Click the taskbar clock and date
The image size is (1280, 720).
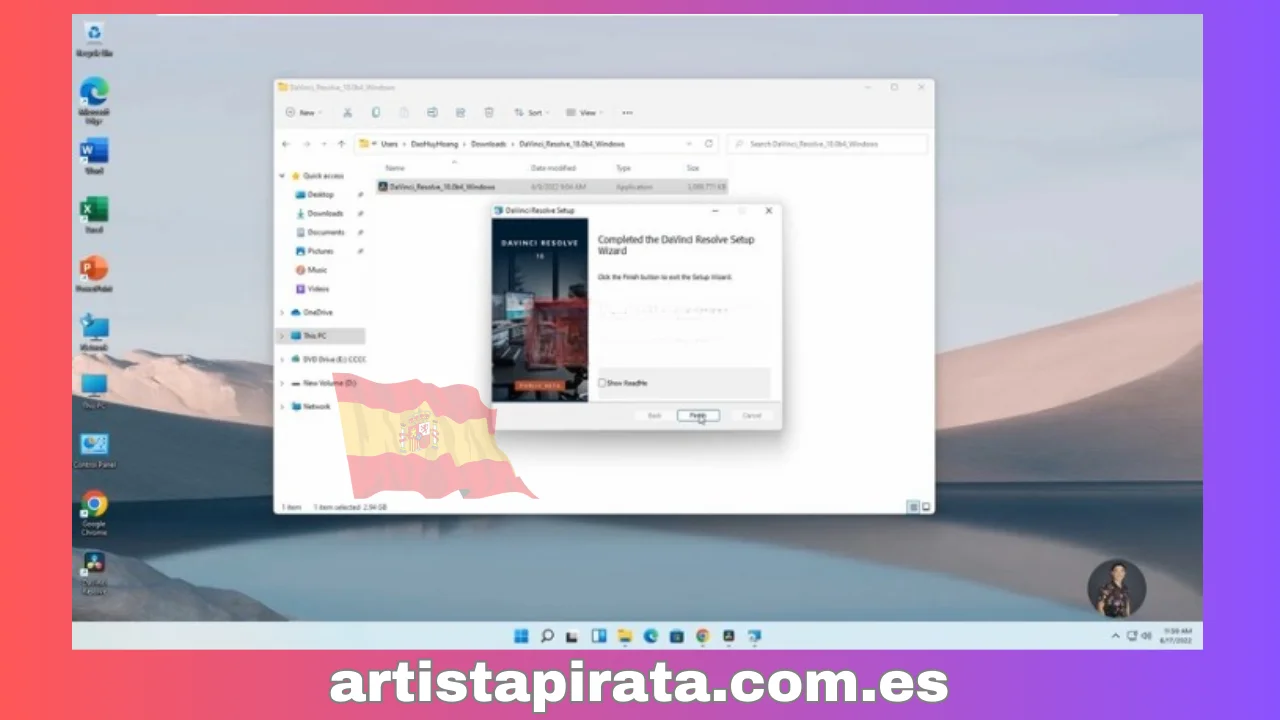pos(1179,636)
